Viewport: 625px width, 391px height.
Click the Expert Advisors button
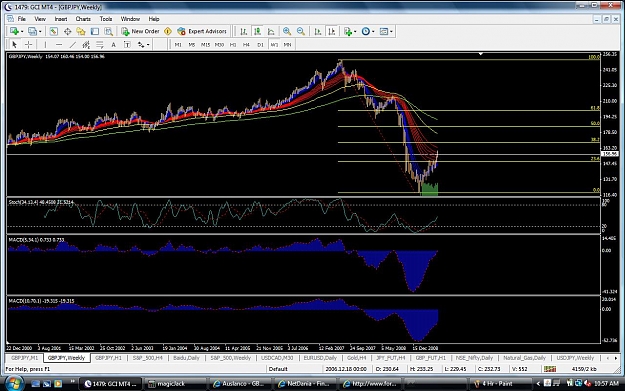point(202,31)
